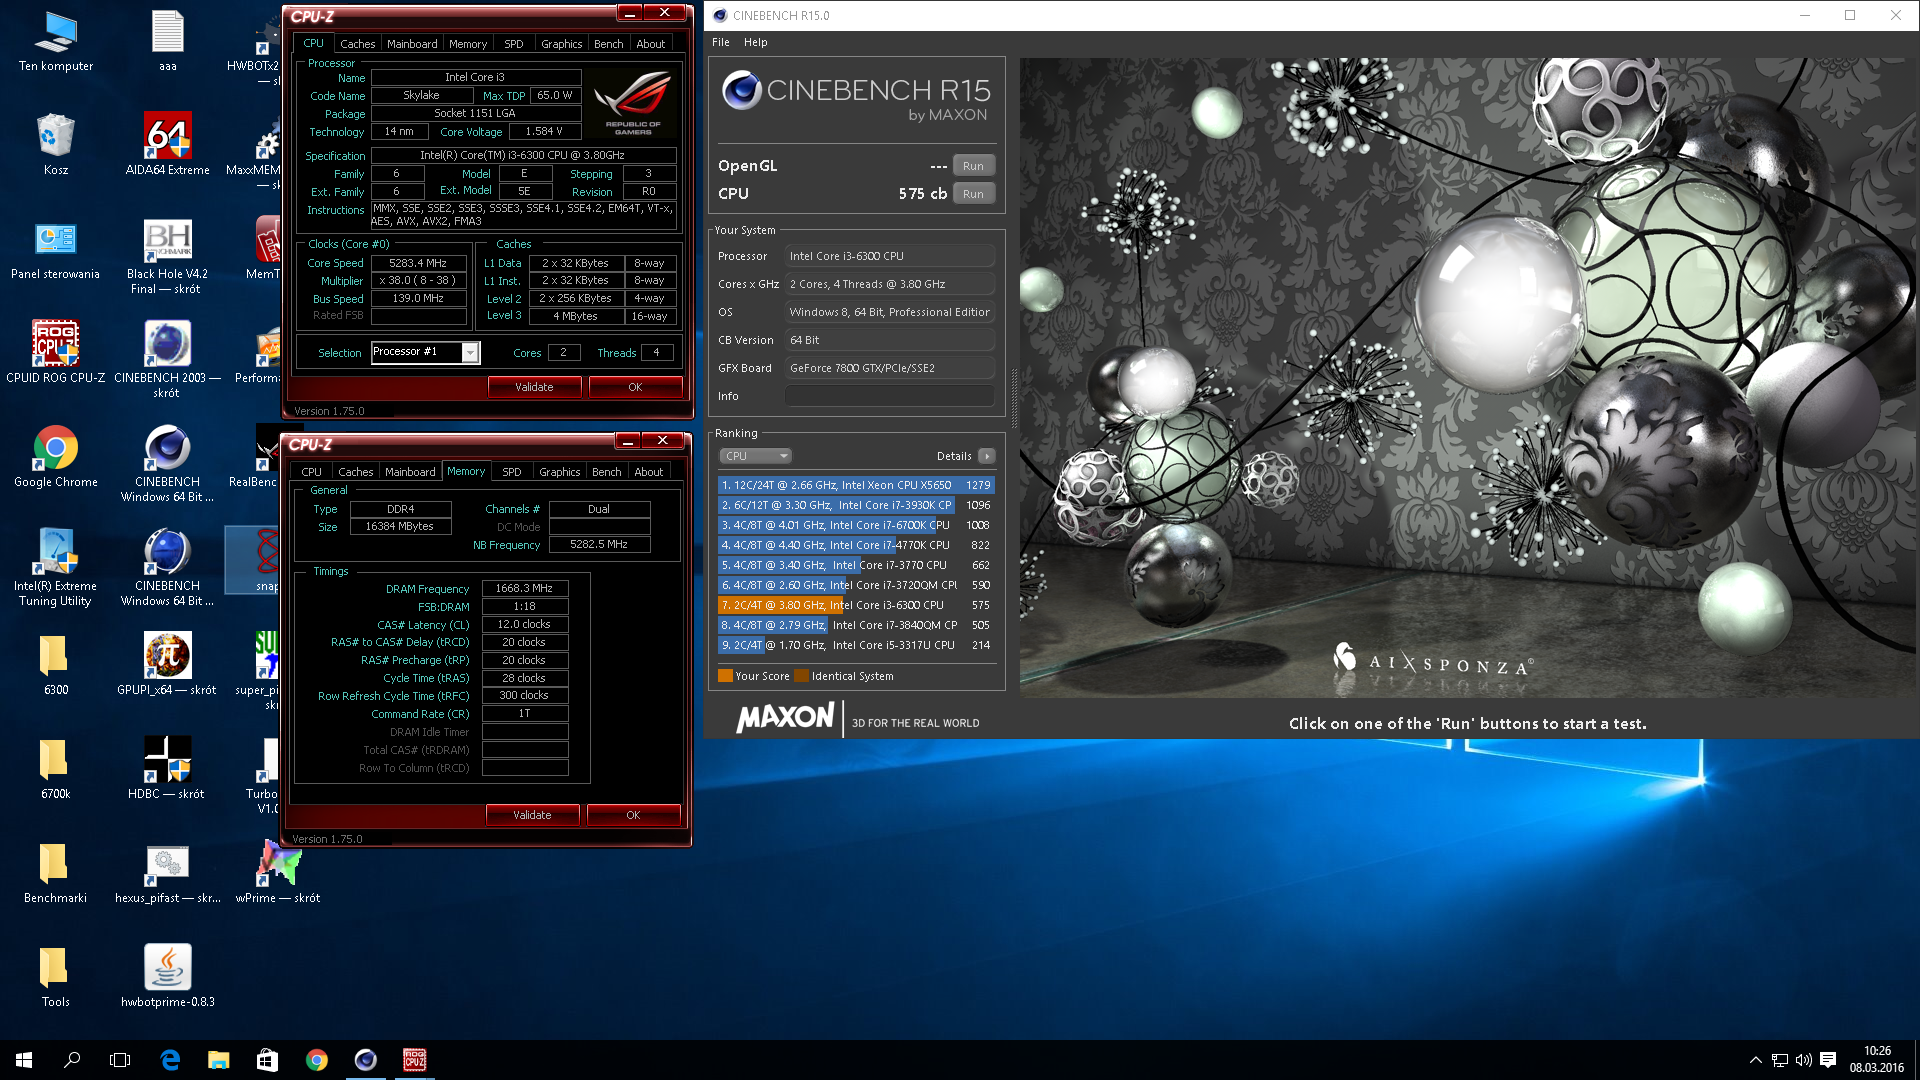Switch to ROG CPU-Z taskbar icon
1920x1080 pixels.
(414, 1060)
